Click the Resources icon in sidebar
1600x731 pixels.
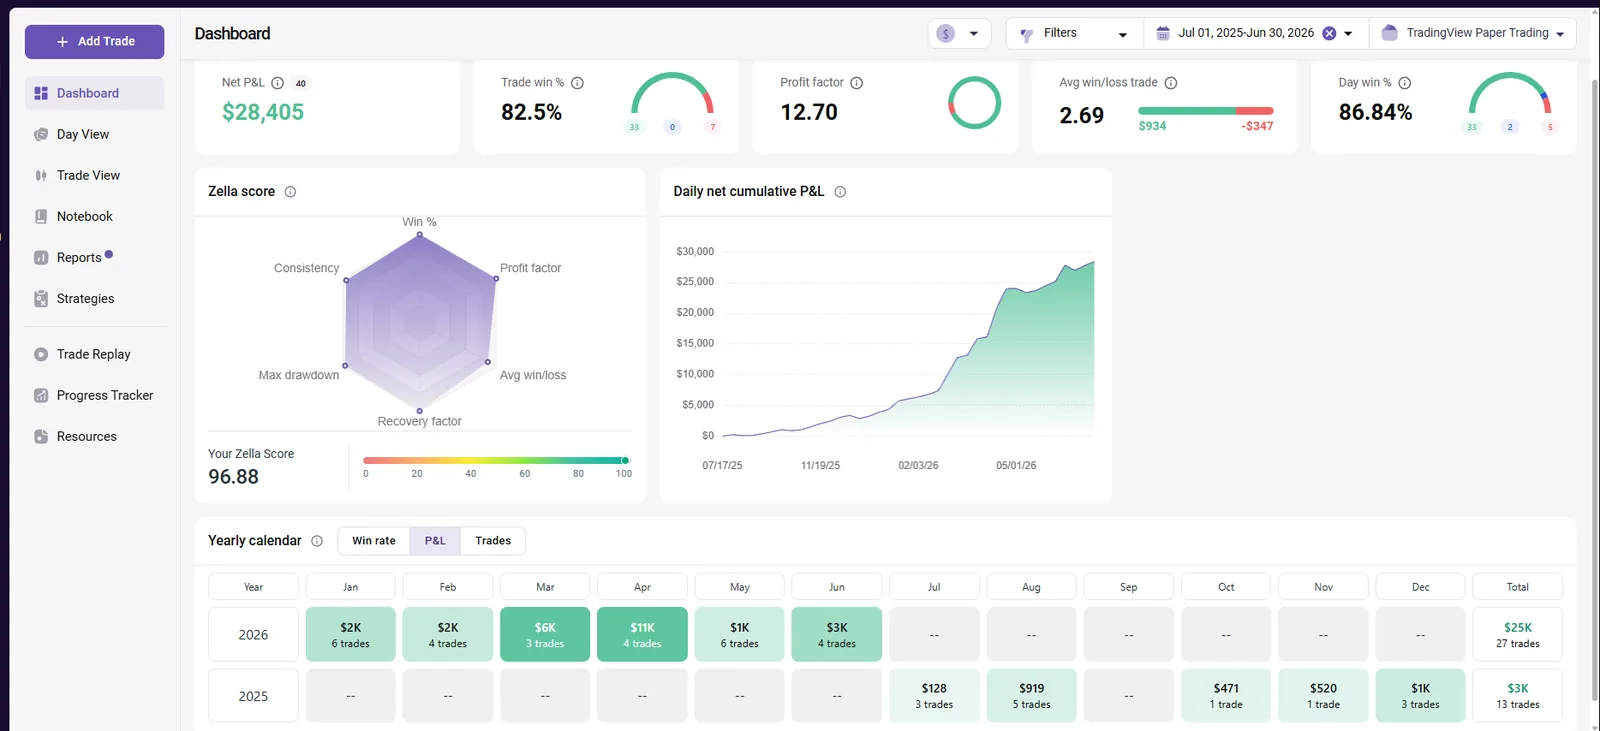click(41, 436)
